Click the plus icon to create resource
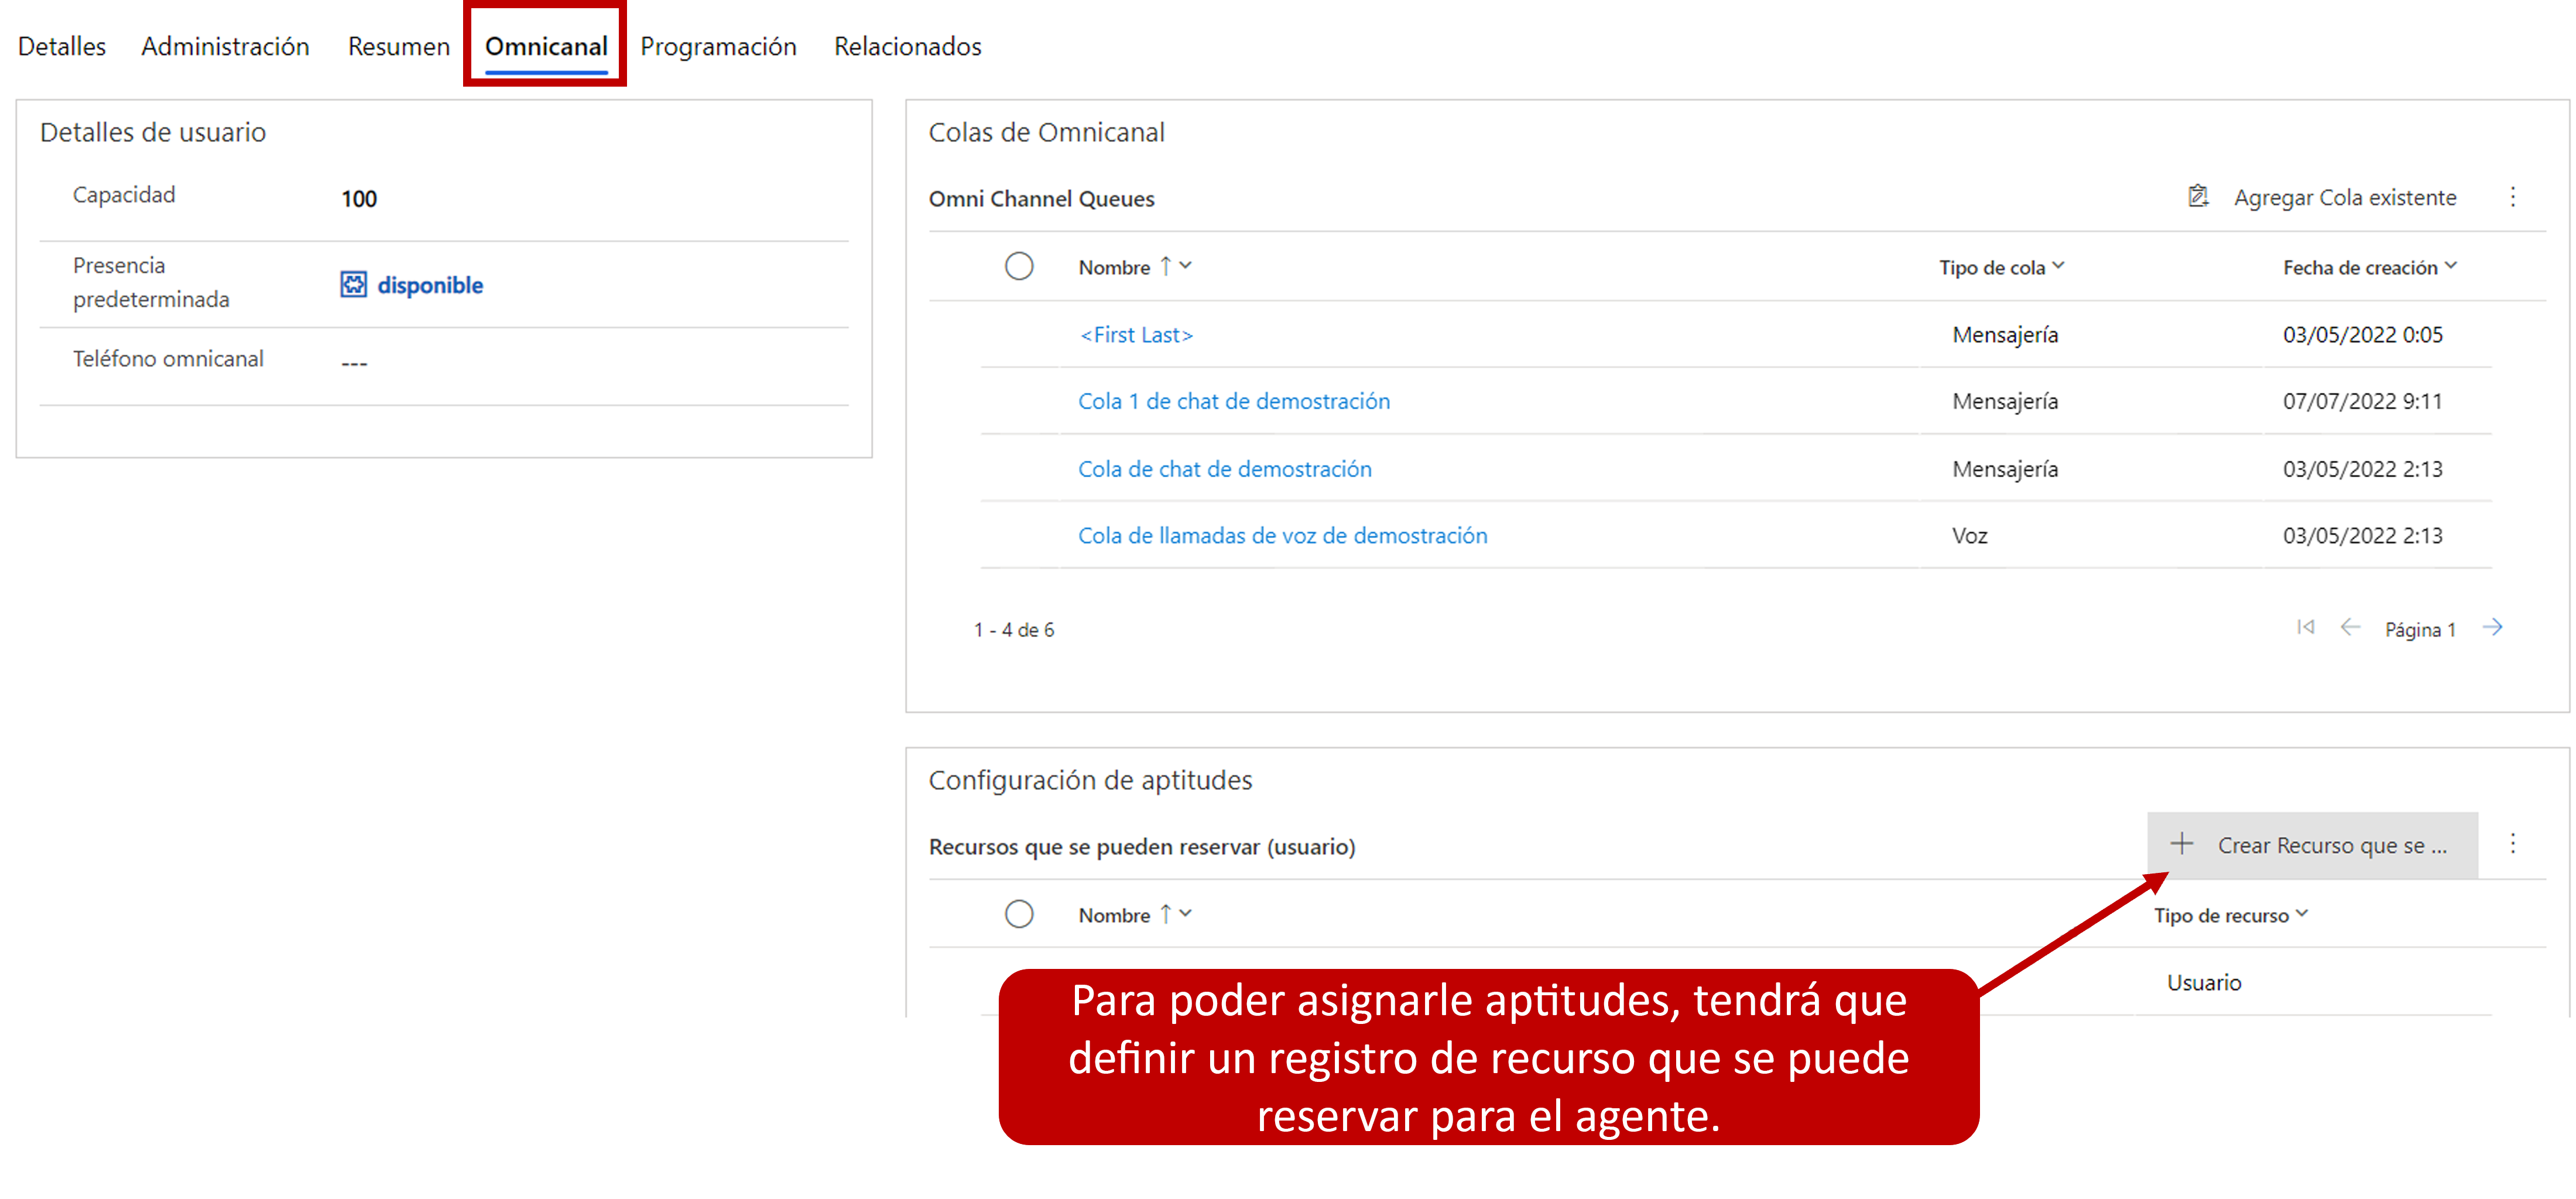The image size is (2576, 1199). pyautogui.click(x=2181, y=844)
